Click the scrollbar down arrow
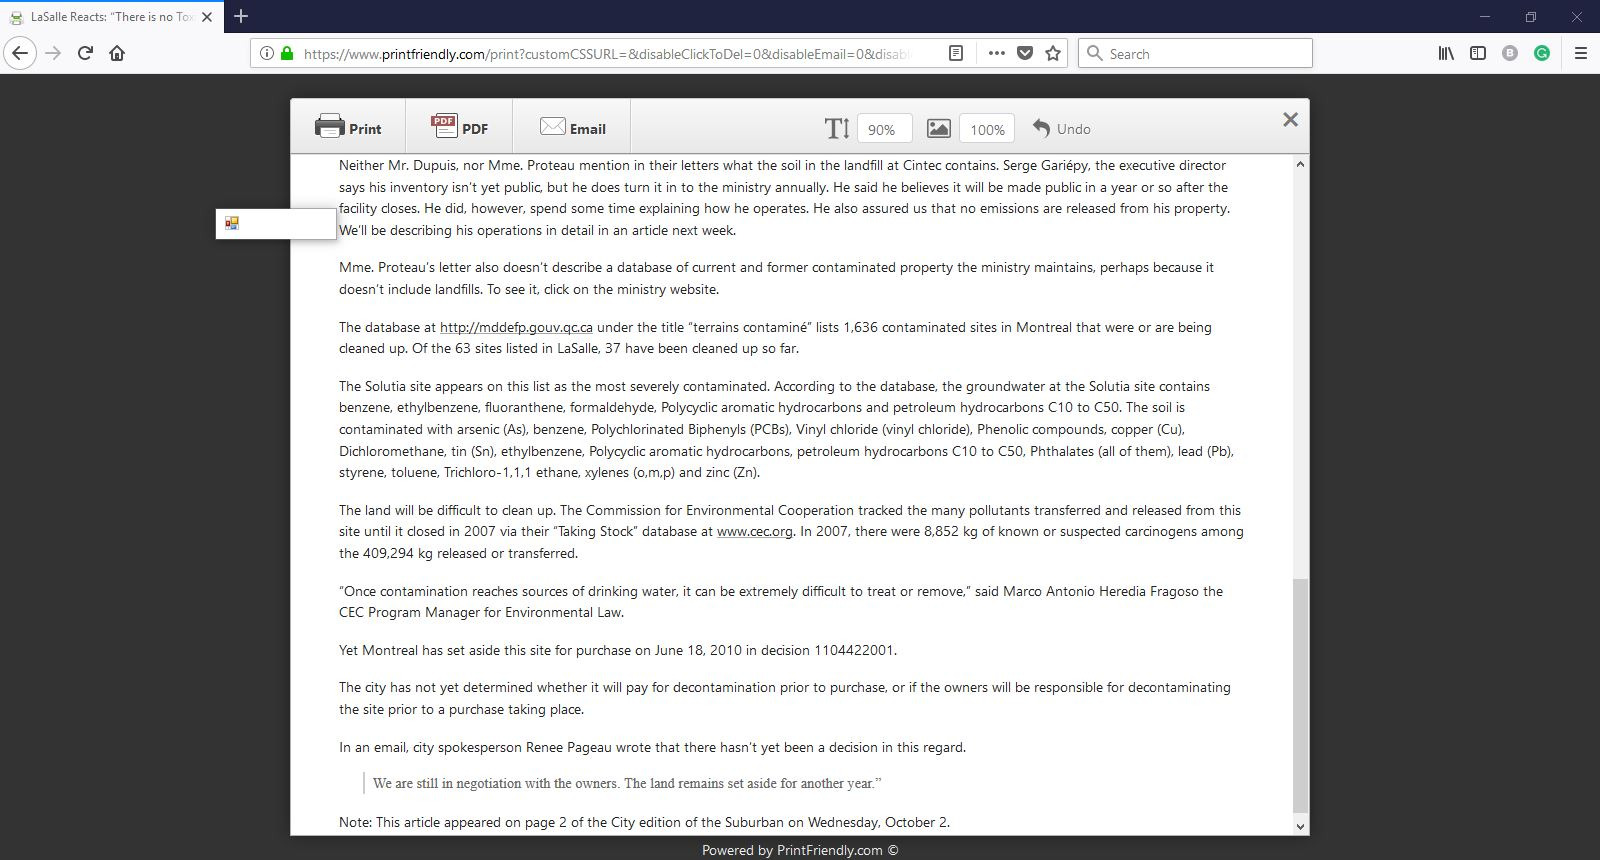This screenshot has height=860, width=1600. [x=1300, y=826]
